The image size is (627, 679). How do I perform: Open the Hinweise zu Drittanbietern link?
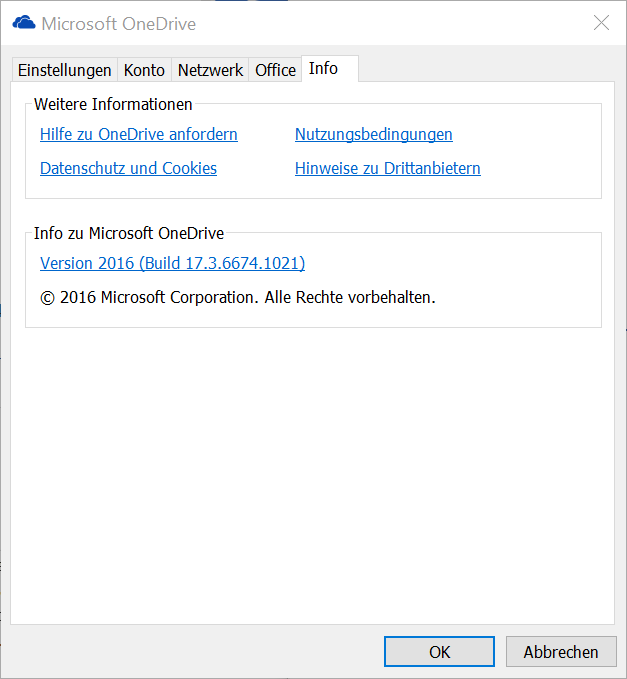(x=387, y=168)
